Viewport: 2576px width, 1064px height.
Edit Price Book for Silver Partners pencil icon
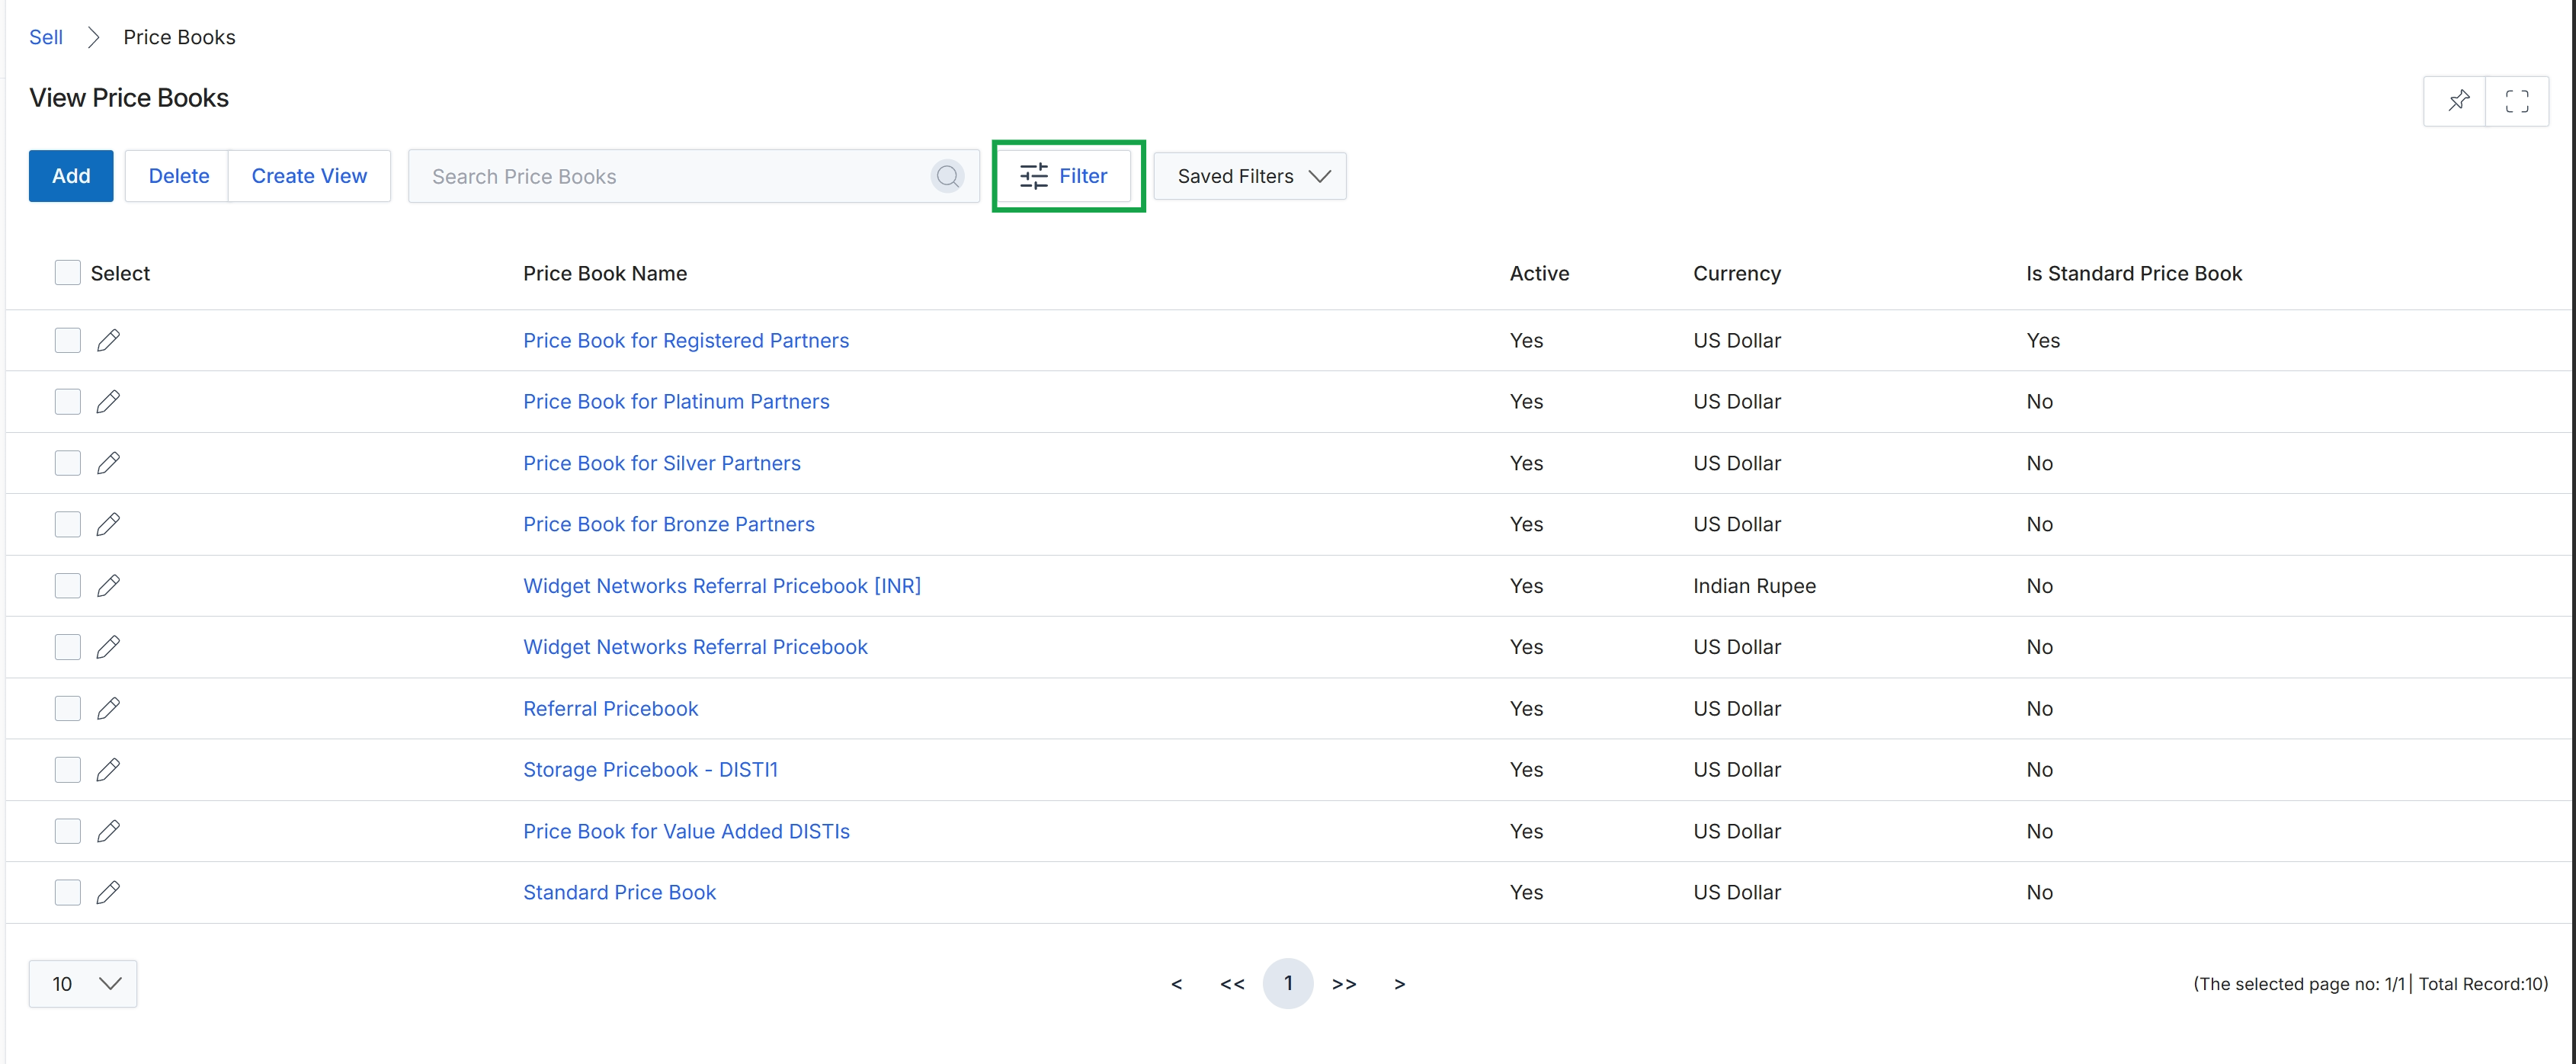[108, 463]
